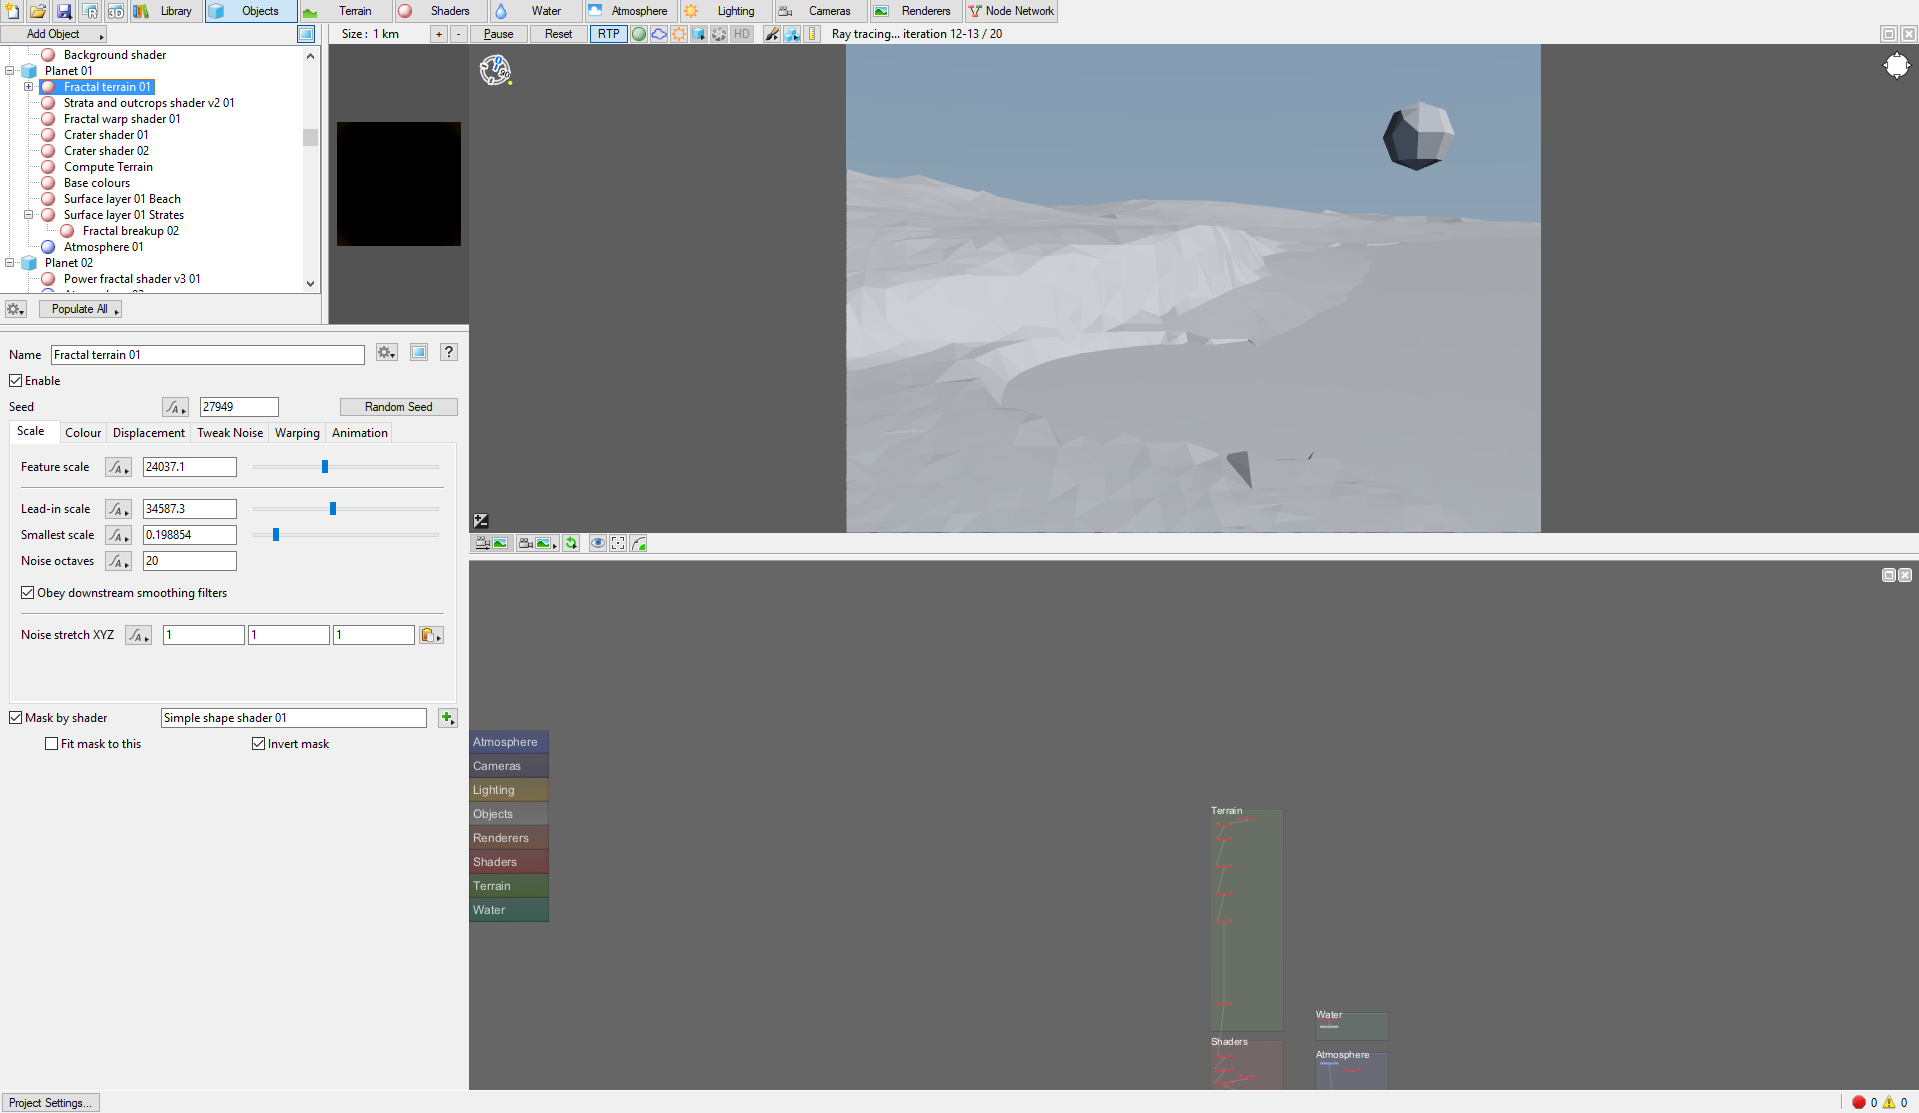
Task: Click the Save project floppy disk icon
Action: point(64,11)
